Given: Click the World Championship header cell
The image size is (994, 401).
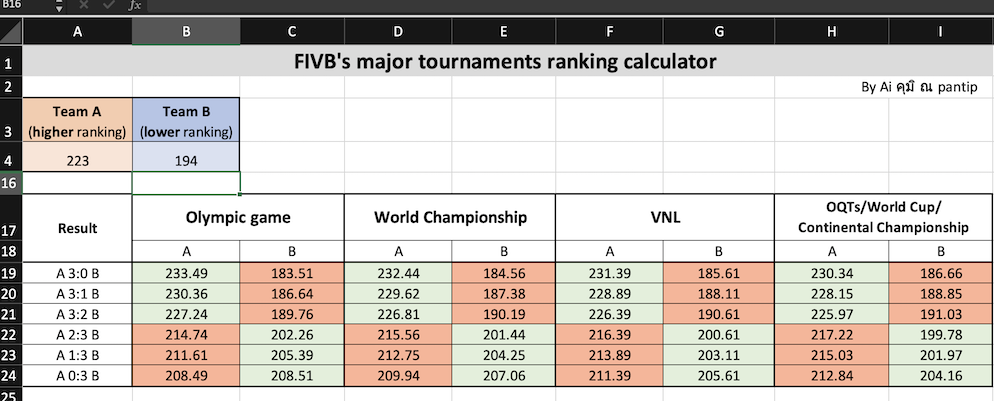Looking at the screenshot, I should coord(450,217).
